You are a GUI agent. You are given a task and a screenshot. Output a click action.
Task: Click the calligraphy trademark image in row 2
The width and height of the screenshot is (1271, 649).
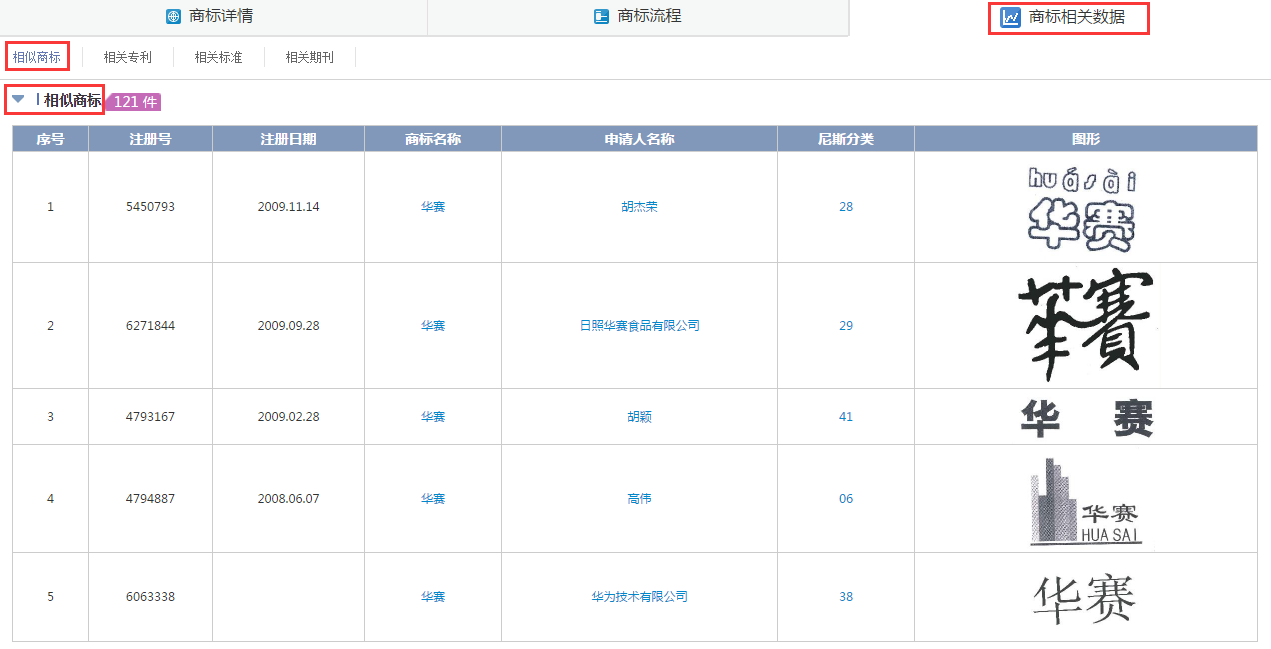1085,326
